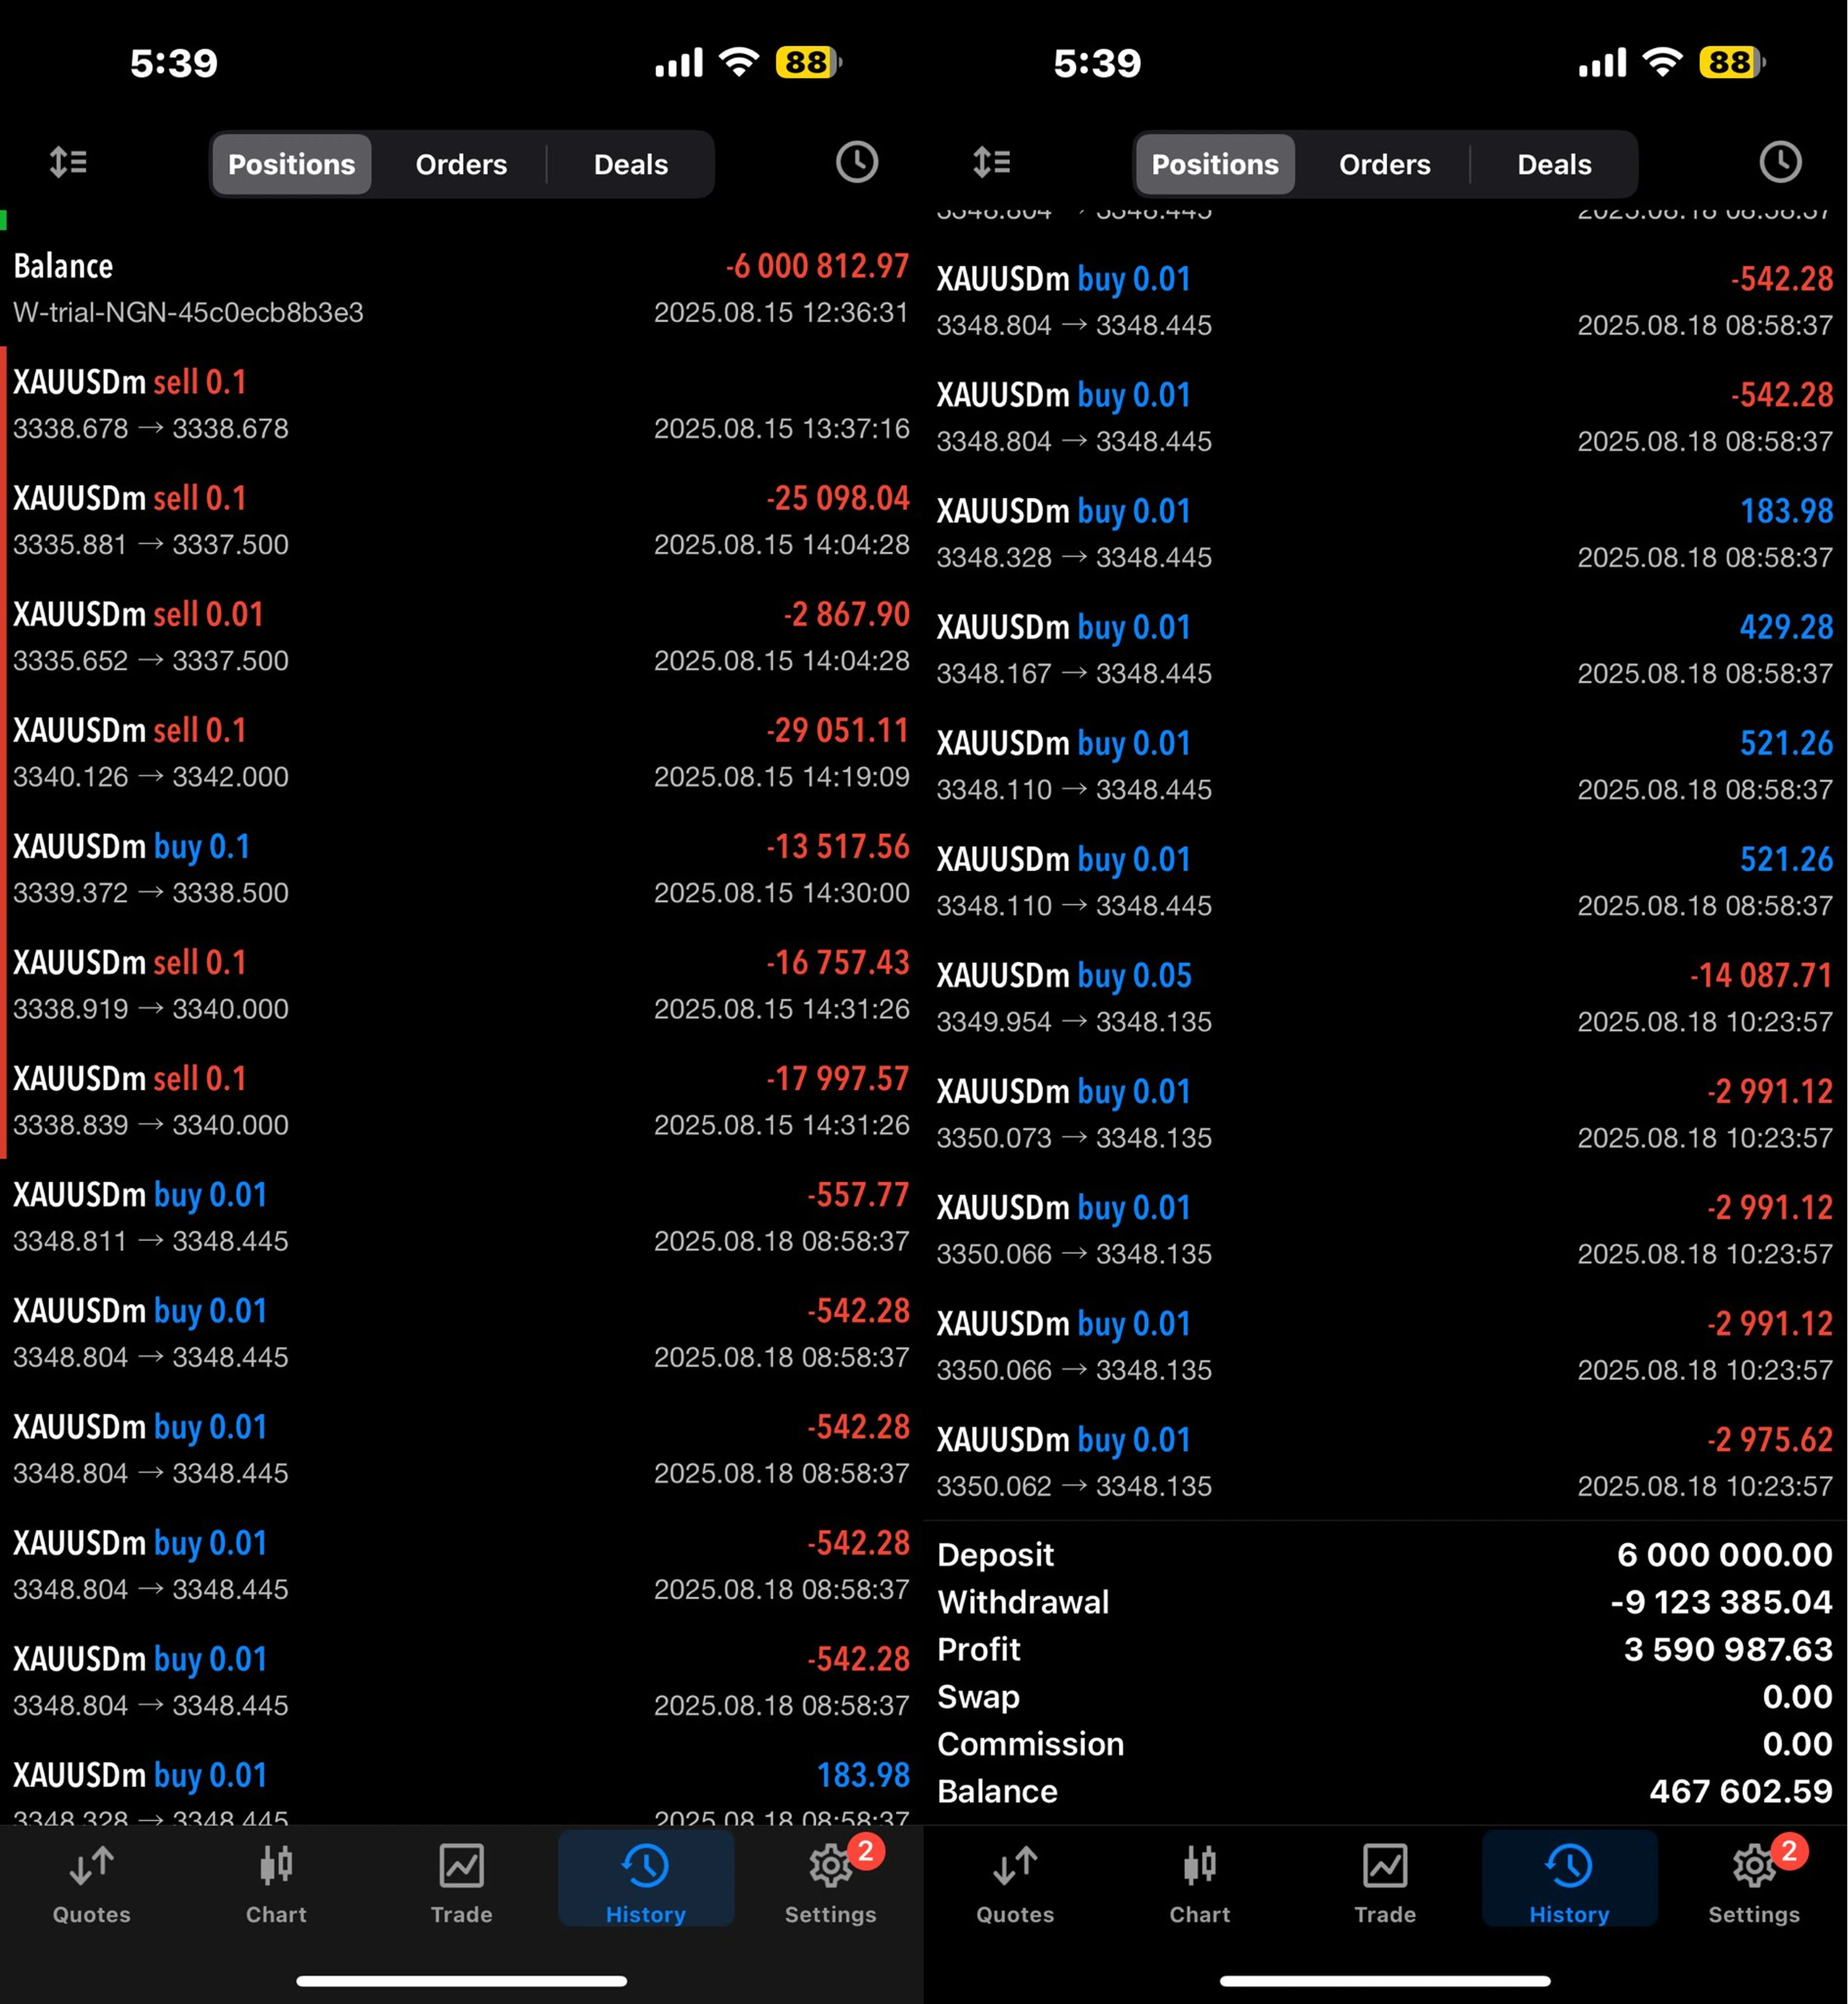Image resolution: width=1848 pixels, height=2004 pixels.
Task: Switch to the Deals tab on right screen
Action: [1555, 164]
